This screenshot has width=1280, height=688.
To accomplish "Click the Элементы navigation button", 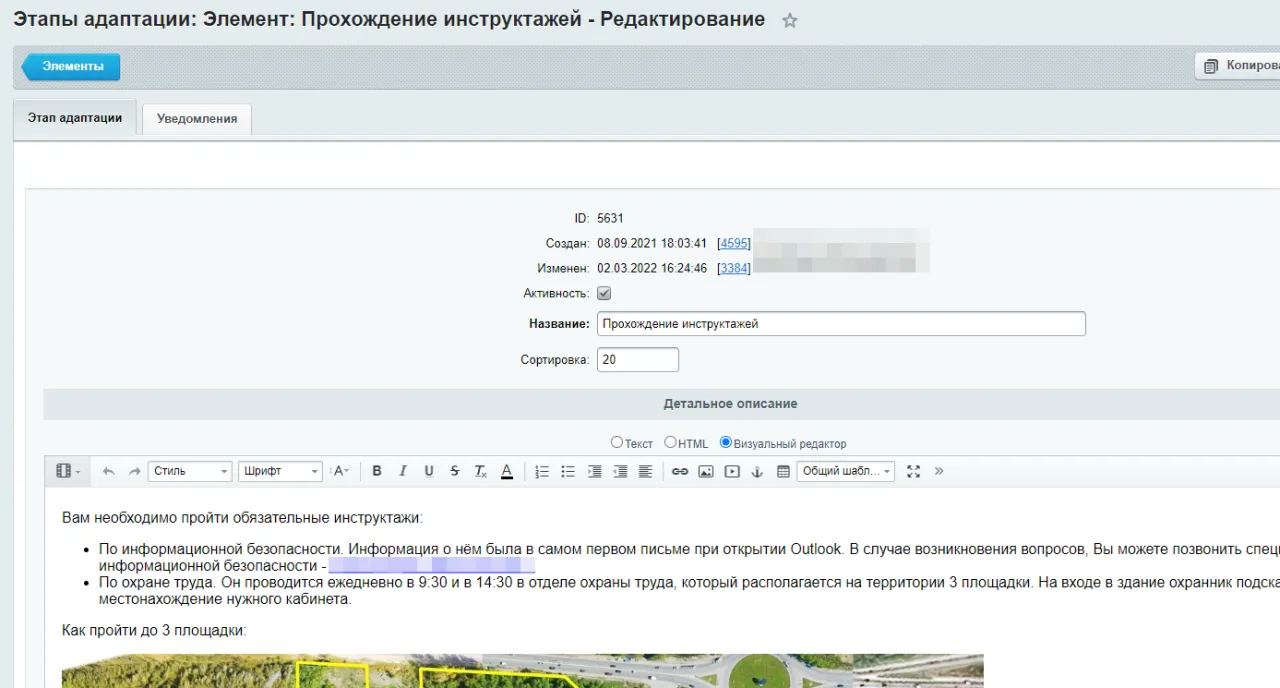I will [69, 67].
